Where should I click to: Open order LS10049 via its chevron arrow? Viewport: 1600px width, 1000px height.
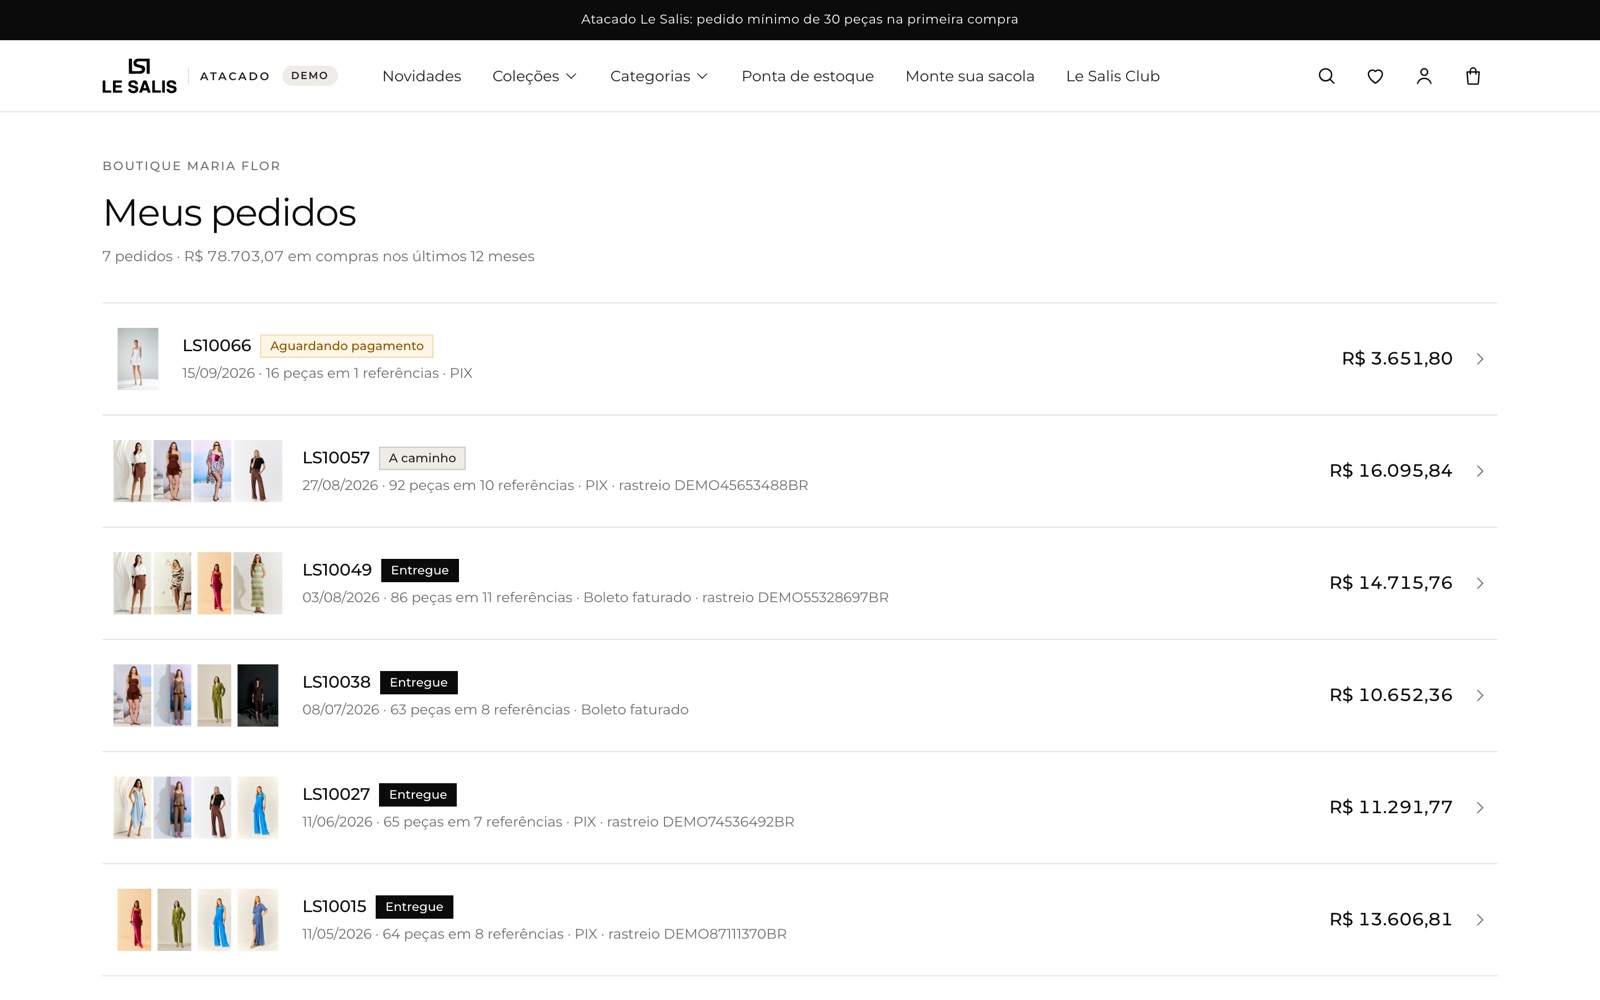pyautogui.click(x=1480, y=583)
